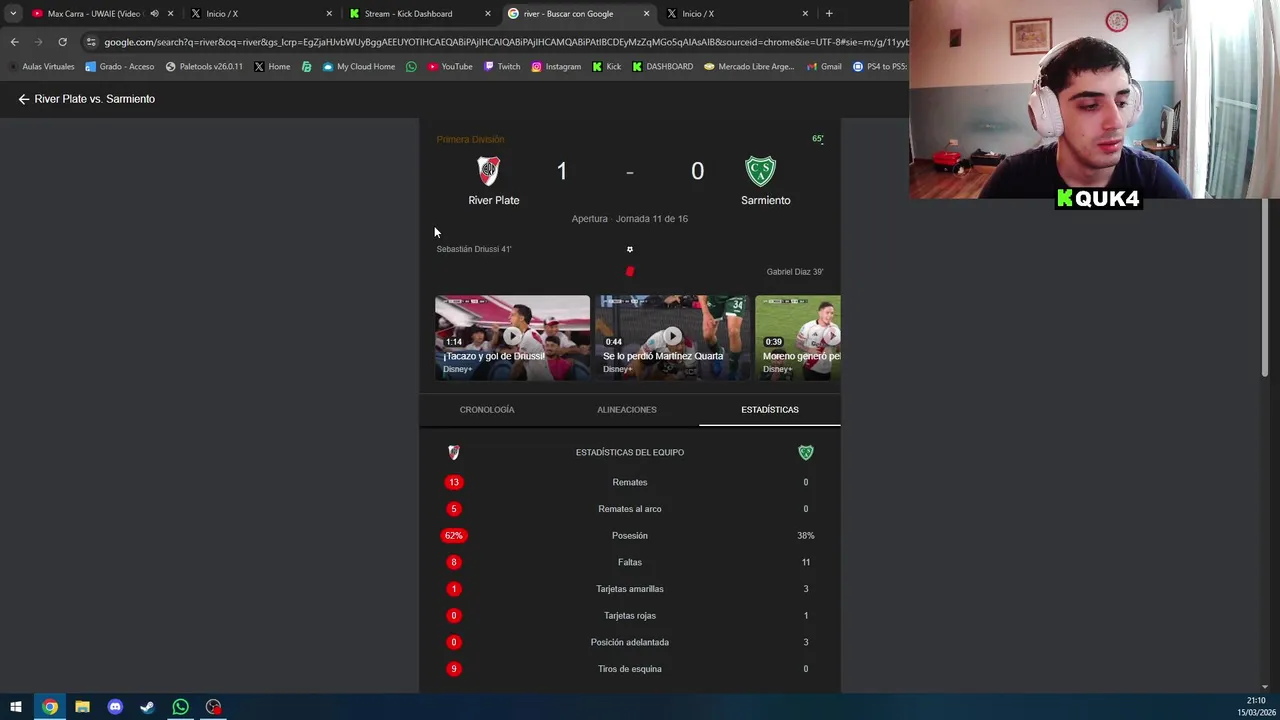Open Steam from the taskbar
1280x720 pixels.
[147, 707]
